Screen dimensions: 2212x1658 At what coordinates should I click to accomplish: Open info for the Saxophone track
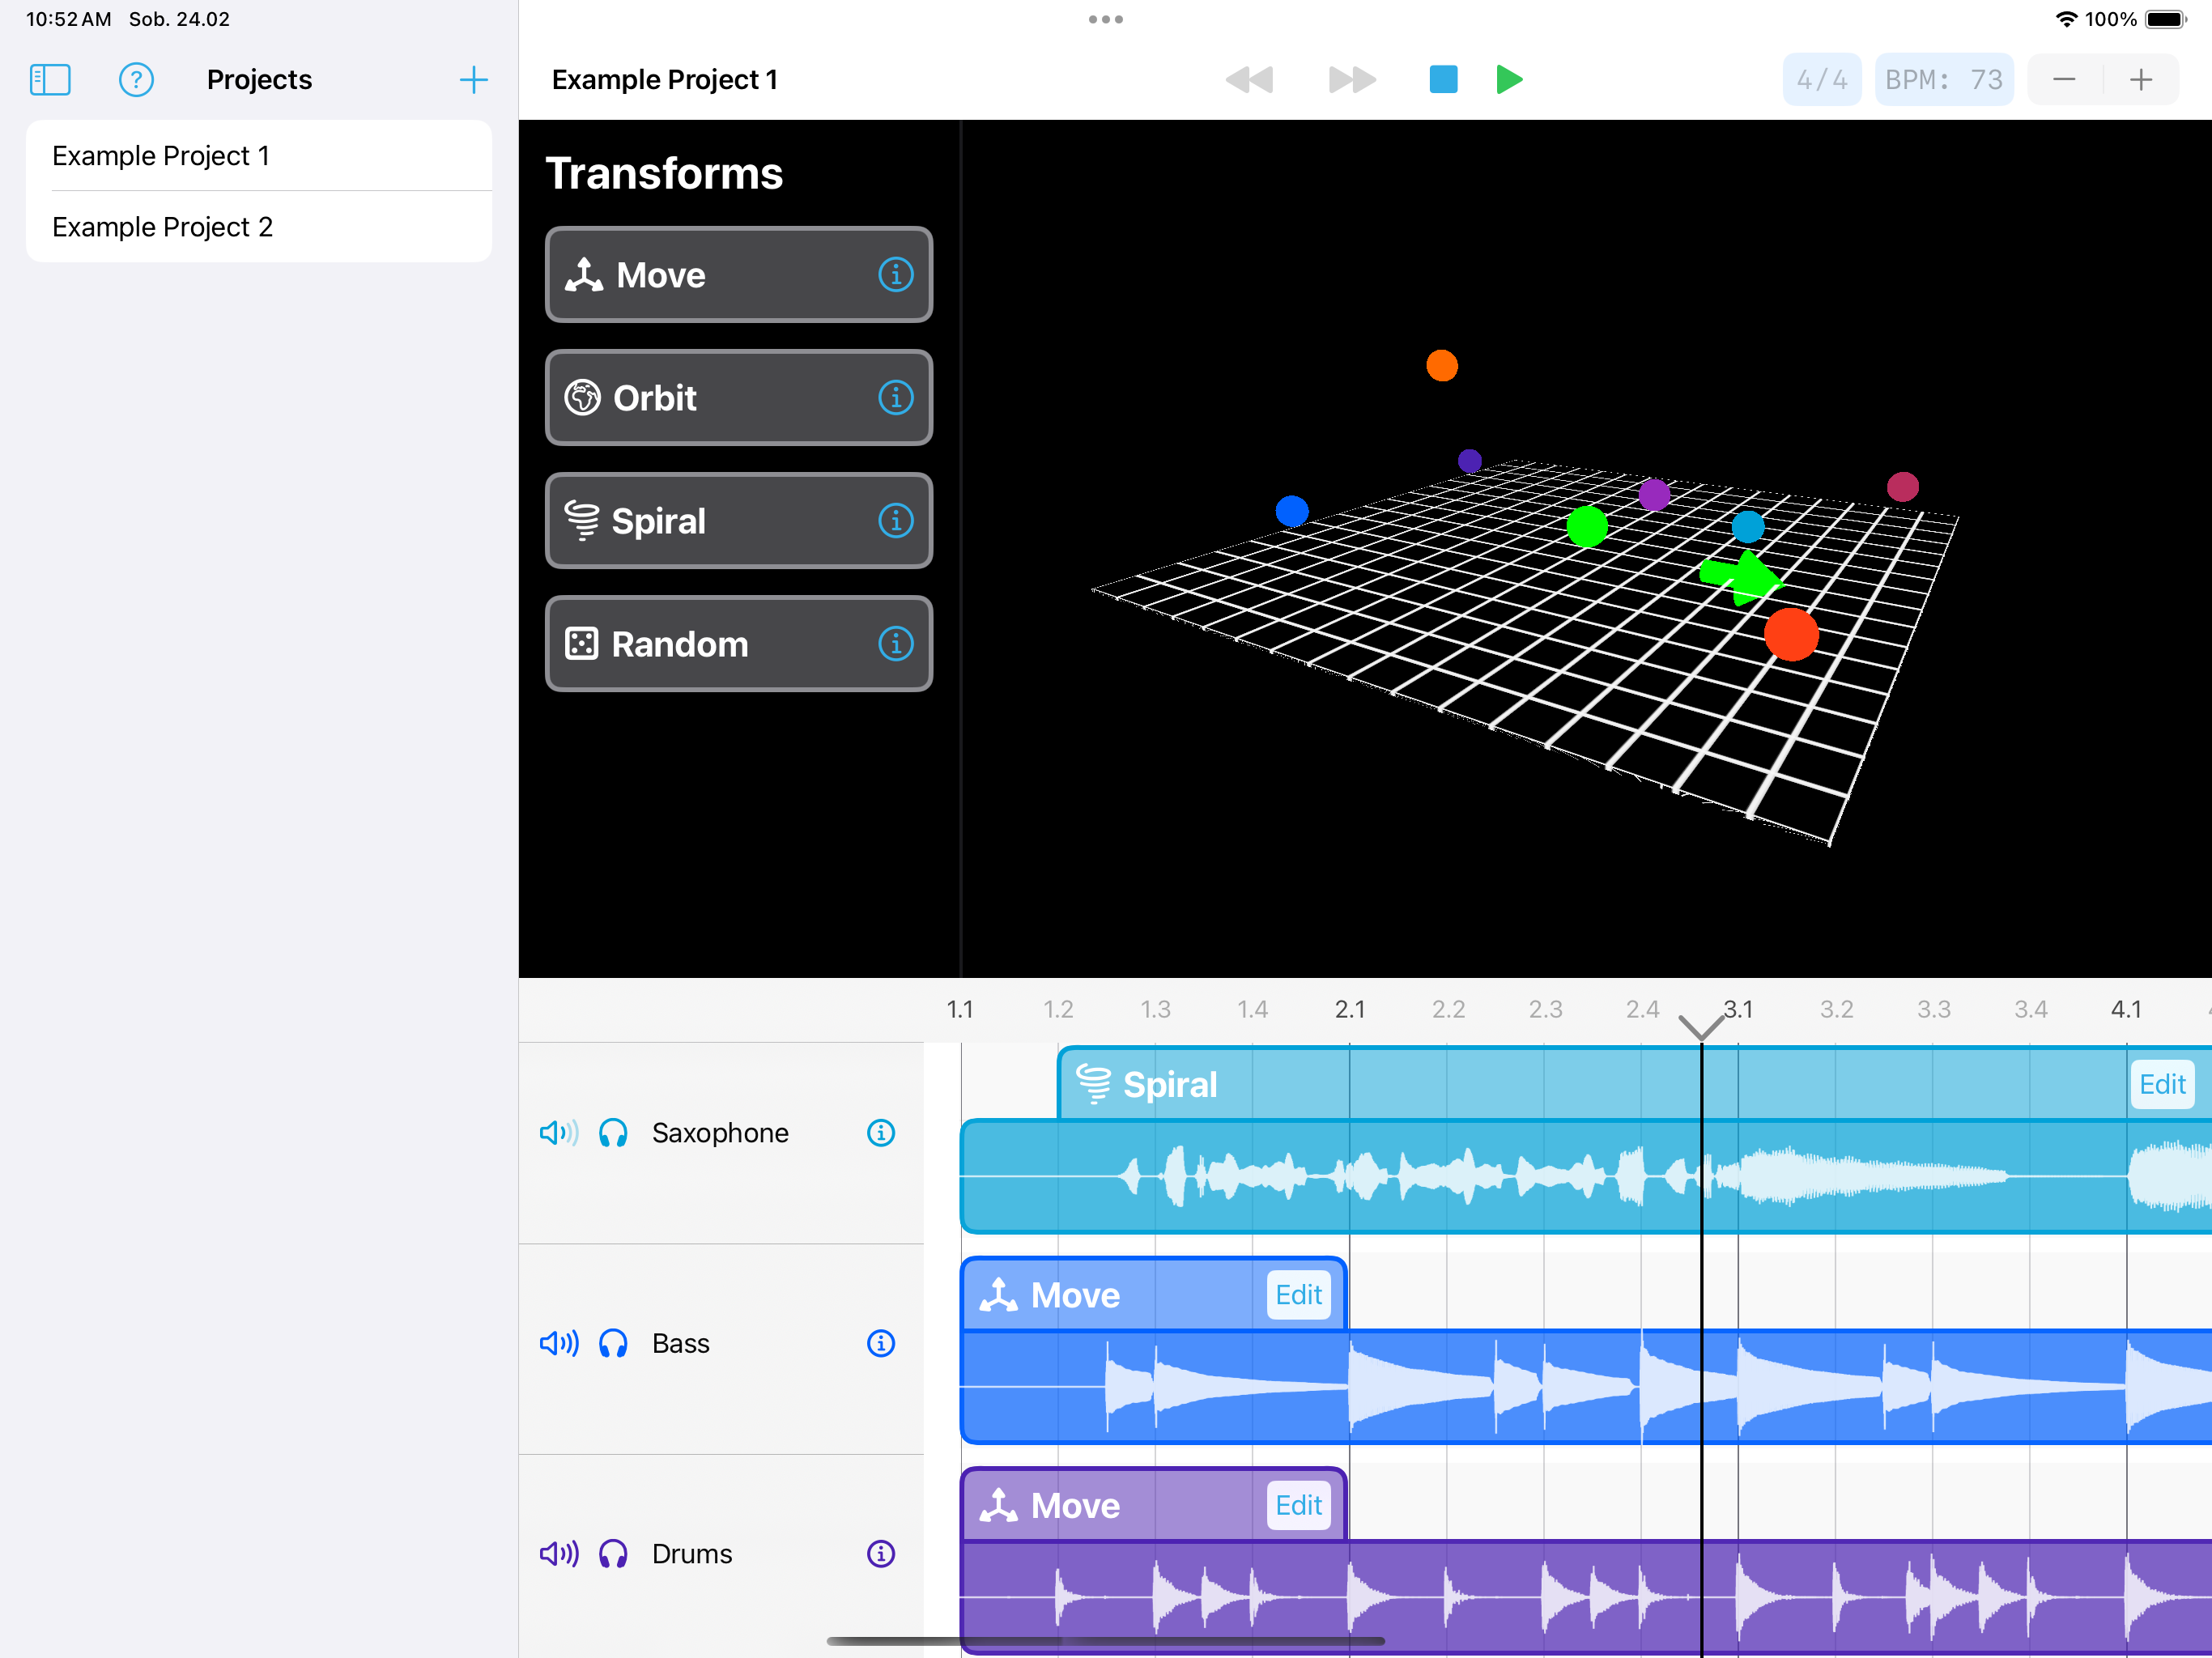pos(880,1133)
